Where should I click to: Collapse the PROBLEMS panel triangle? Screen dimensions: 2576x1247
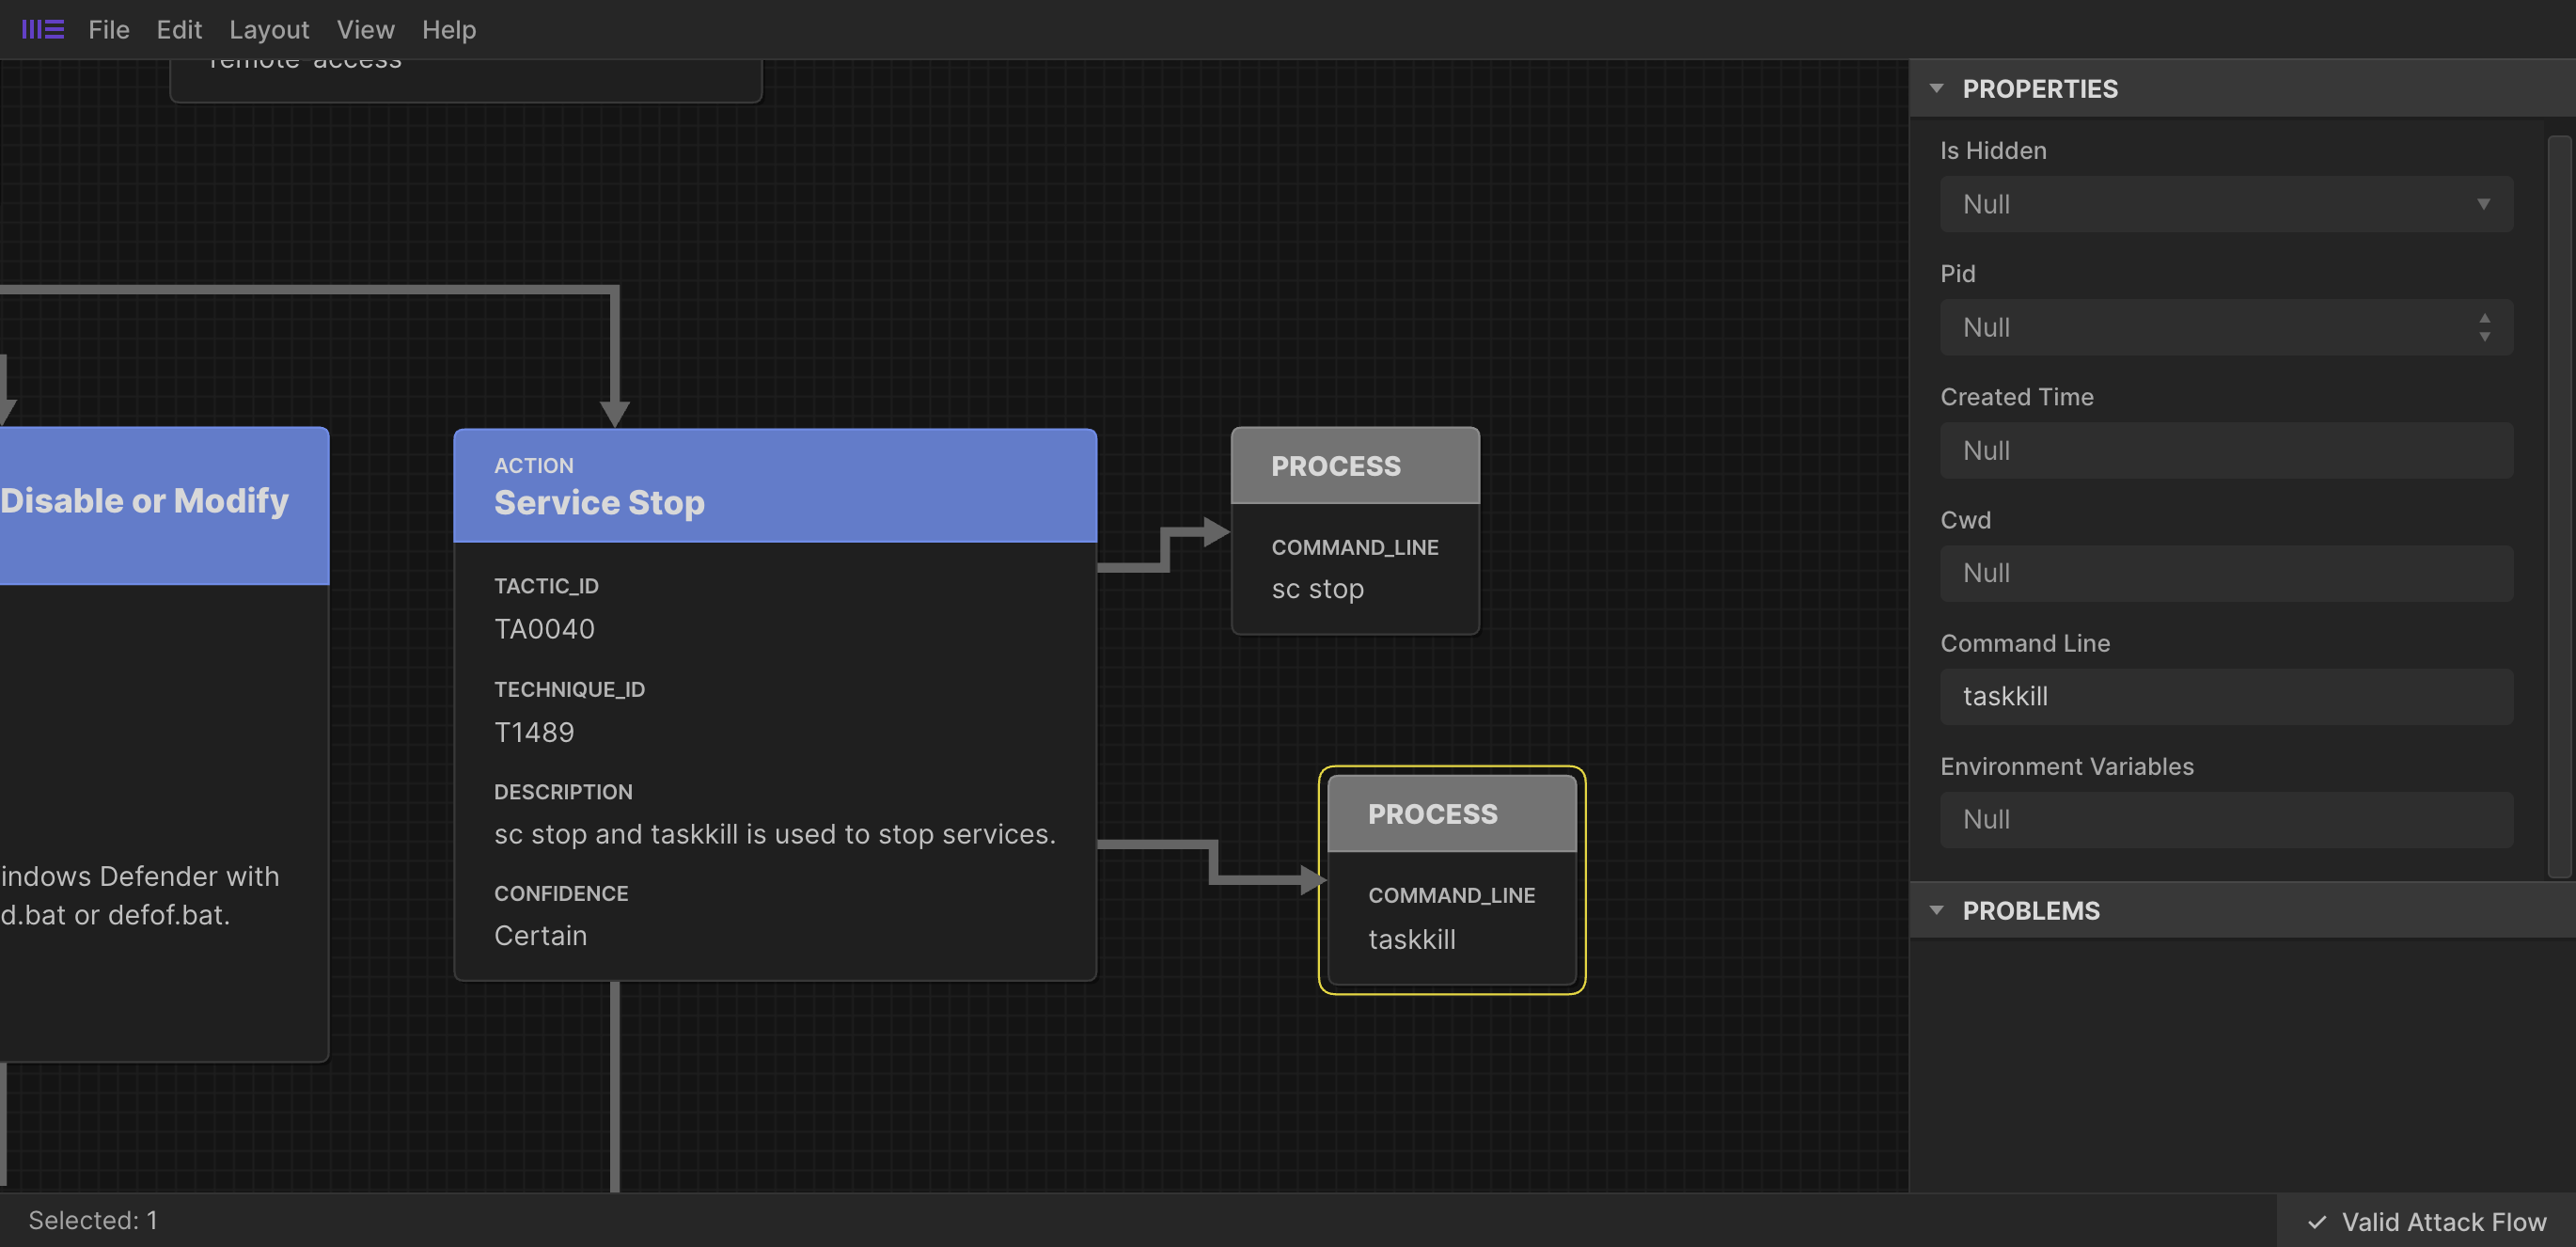click(x=1938, y=910)
